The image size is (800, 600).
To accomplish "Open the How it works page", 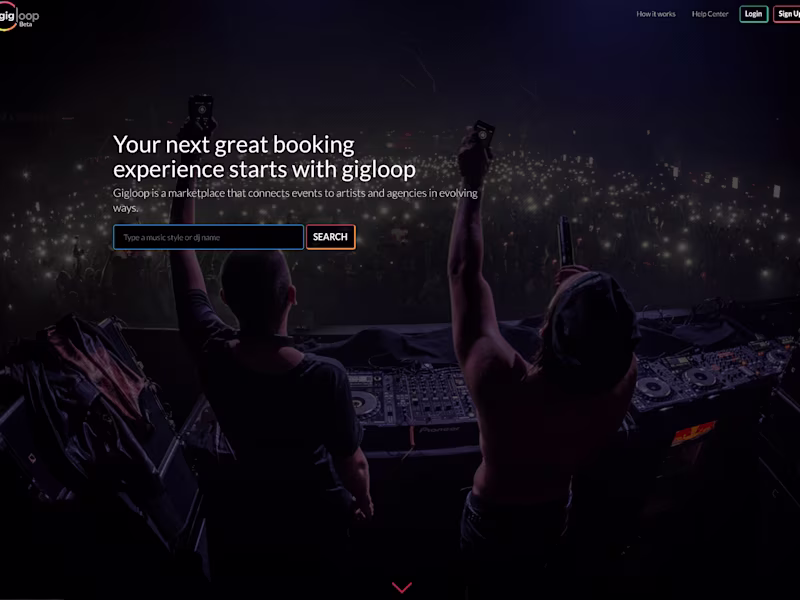I will pos(656,14).
